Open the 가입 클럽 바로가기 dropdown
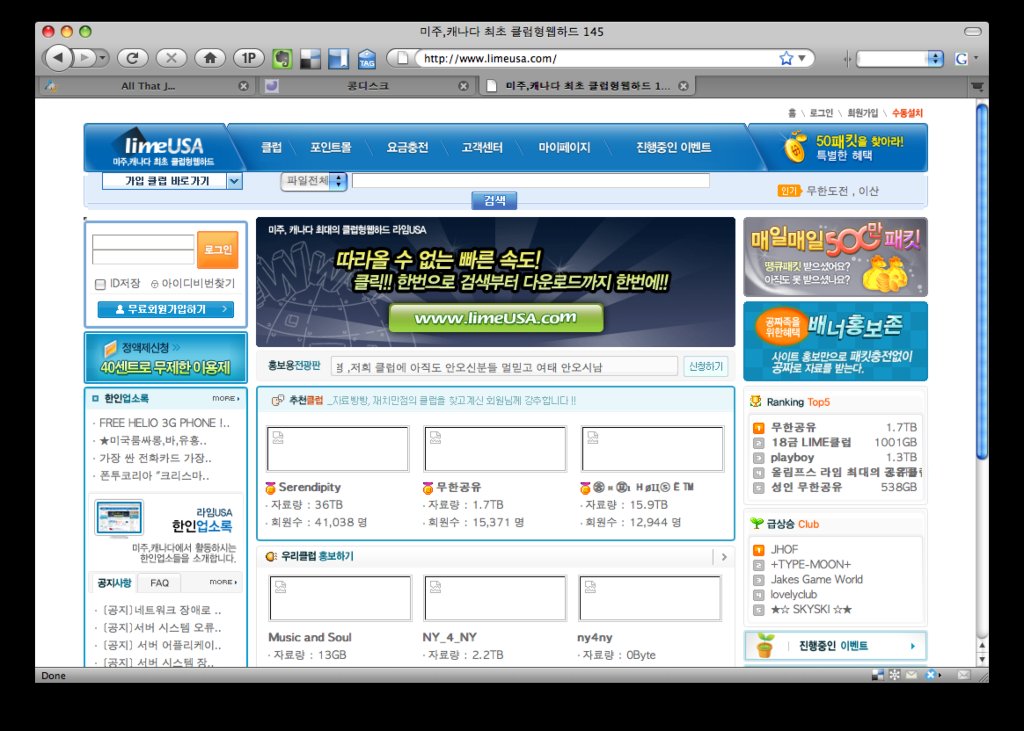1024x731 pixels. 172,181
